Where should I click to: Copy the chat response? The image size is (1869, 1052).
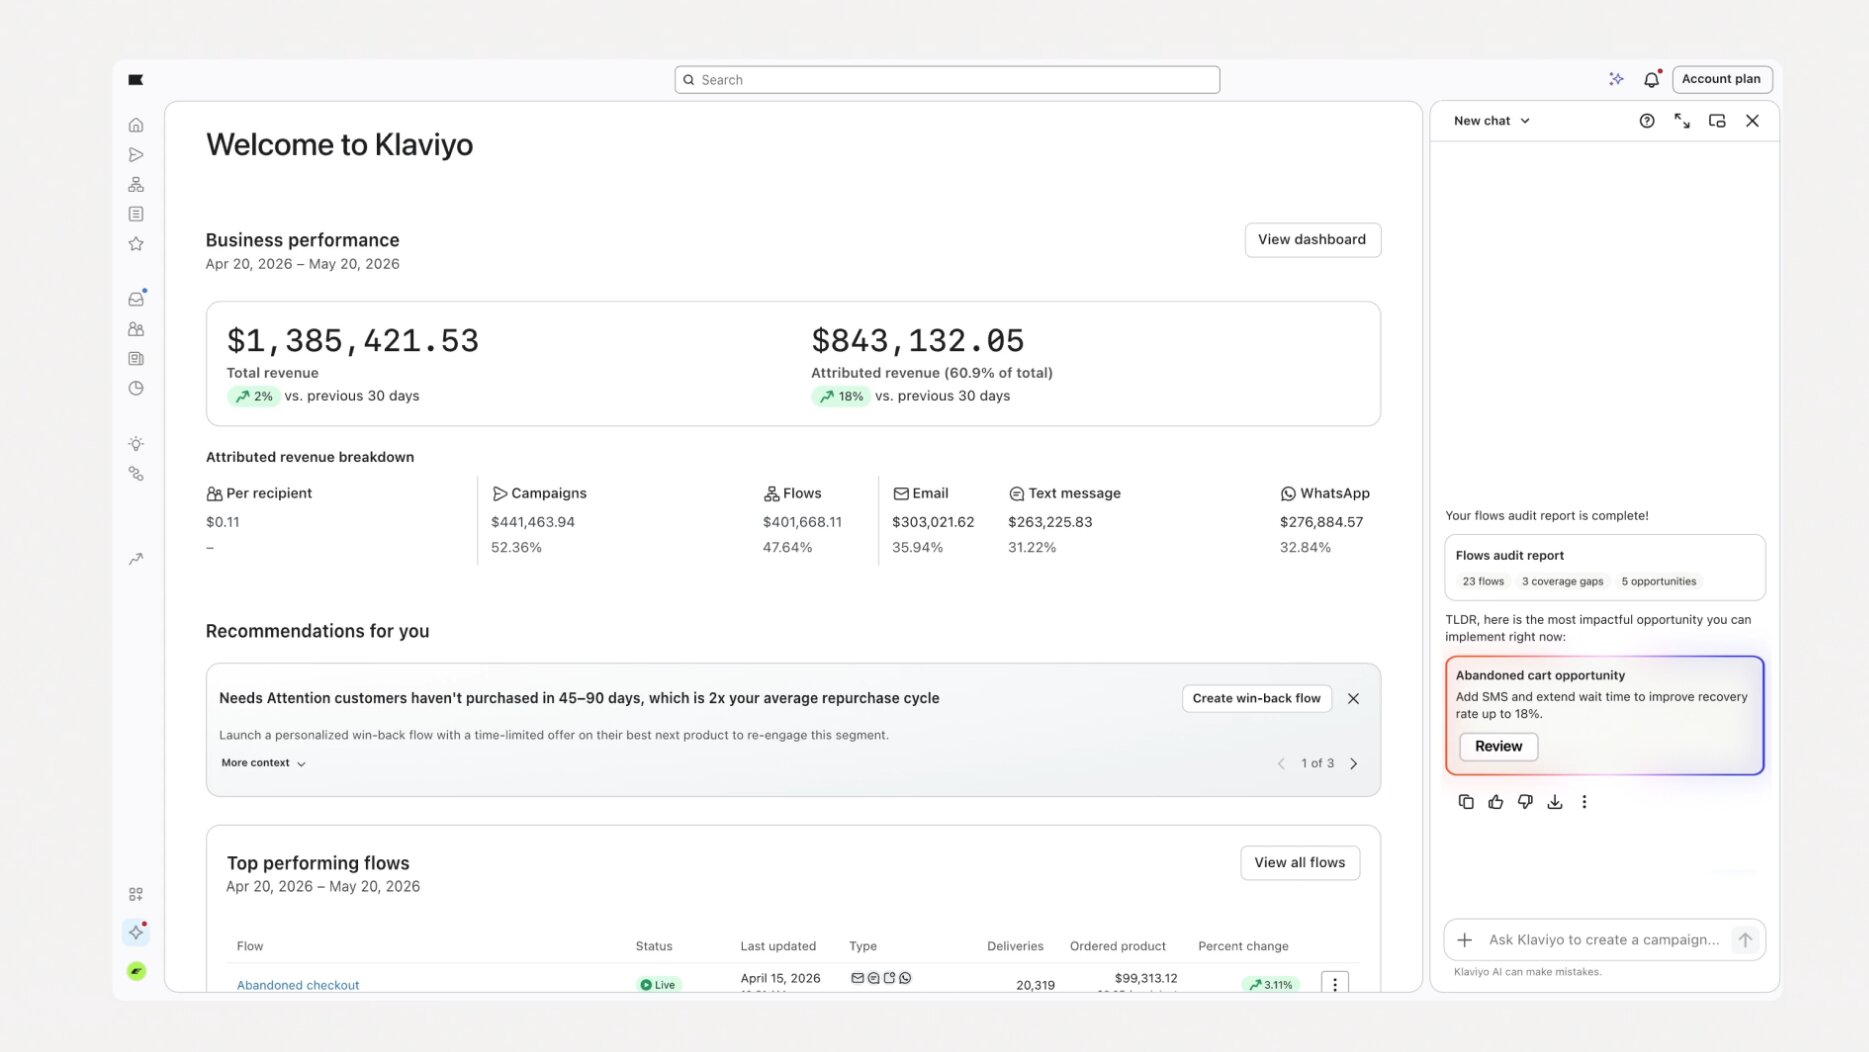point(1466,802)
